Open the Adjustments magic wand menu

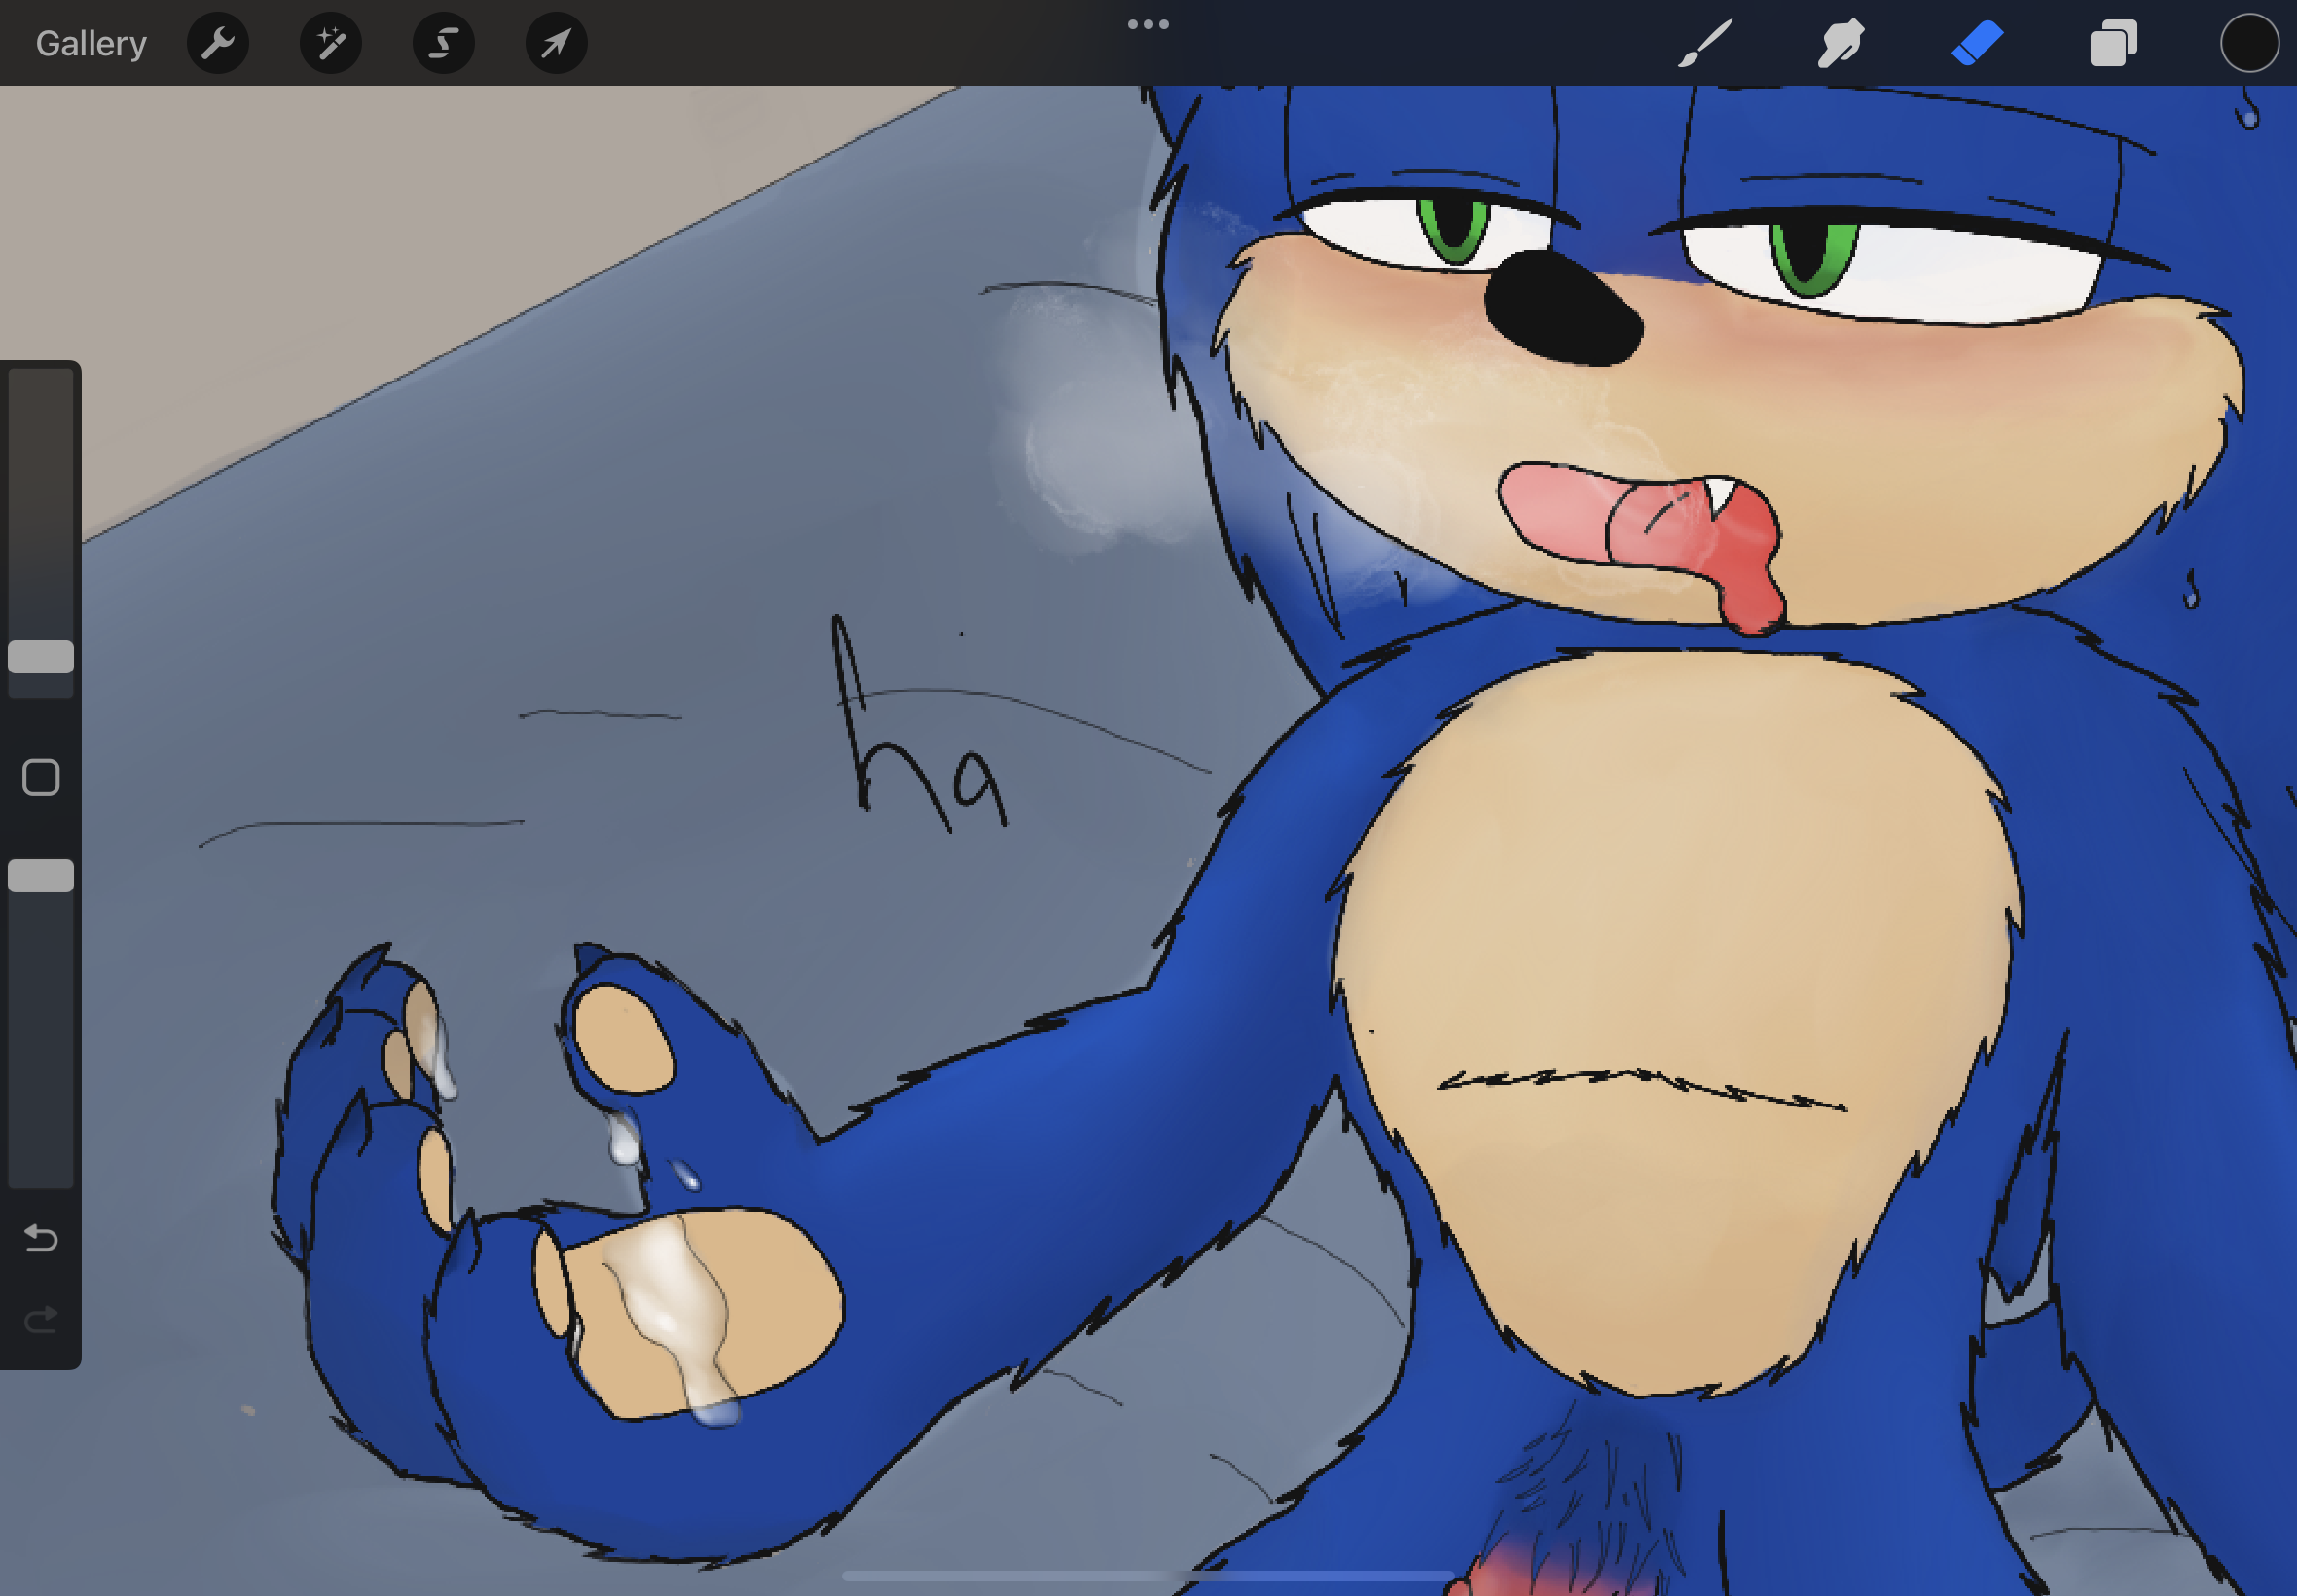331,43
